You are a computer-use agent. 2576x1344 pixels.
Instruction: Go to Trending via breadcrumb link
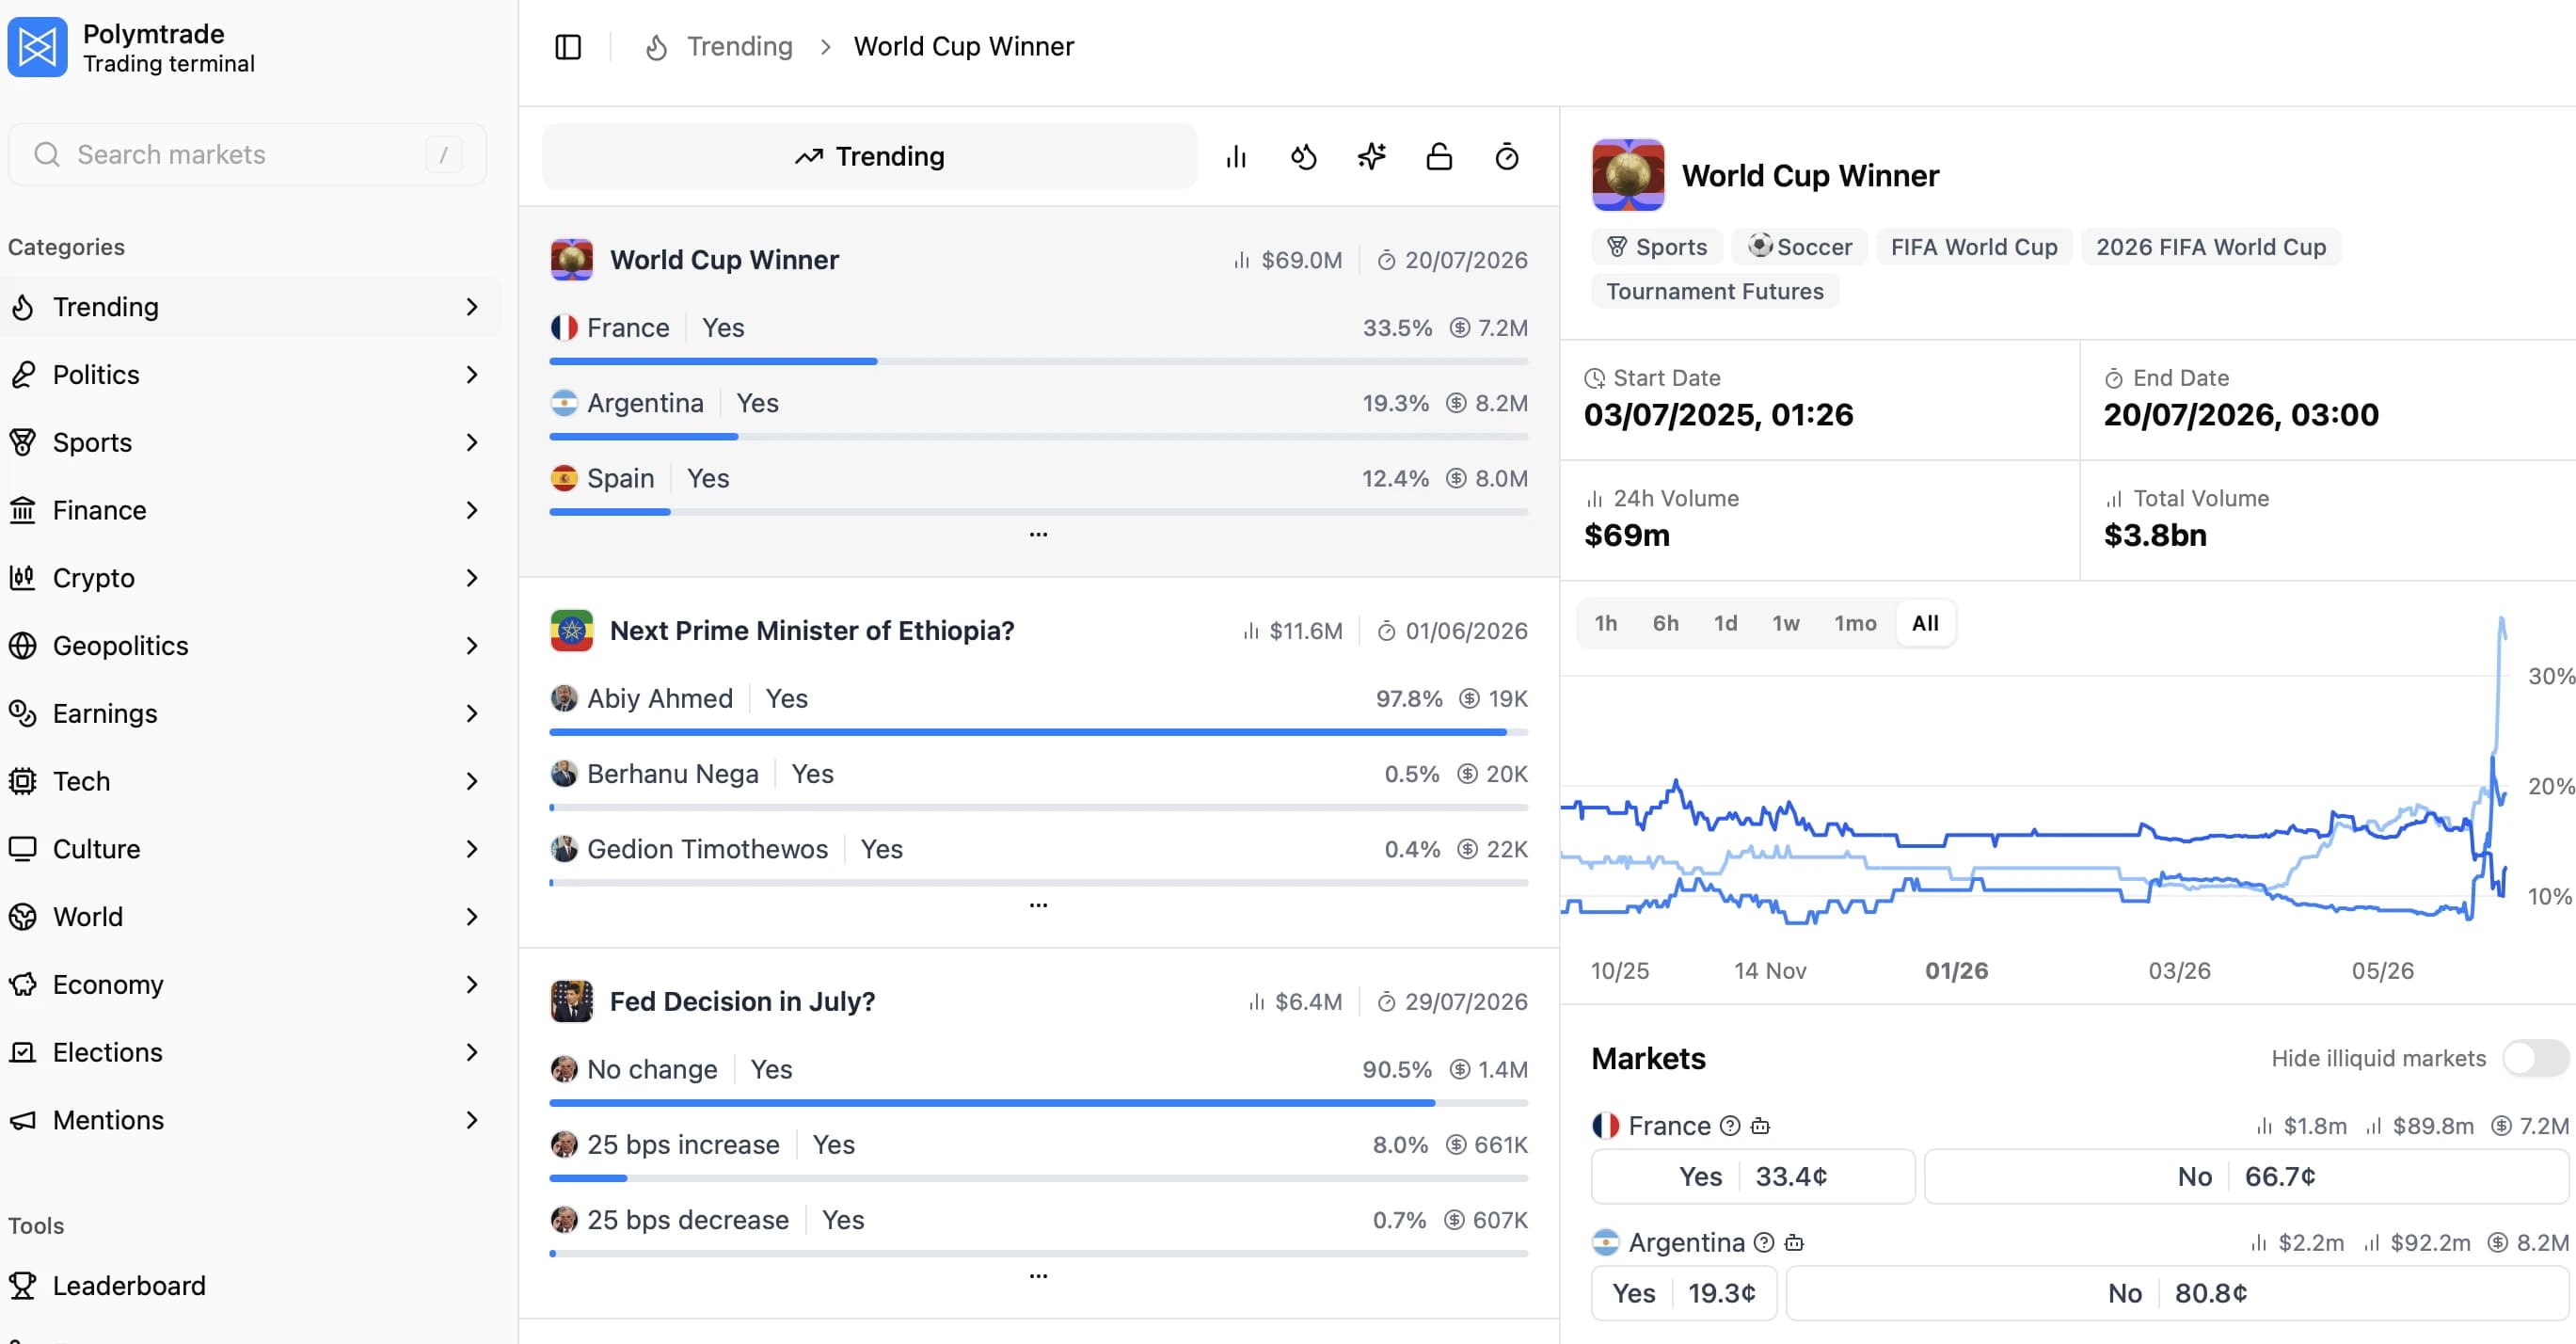pos(739,47)
